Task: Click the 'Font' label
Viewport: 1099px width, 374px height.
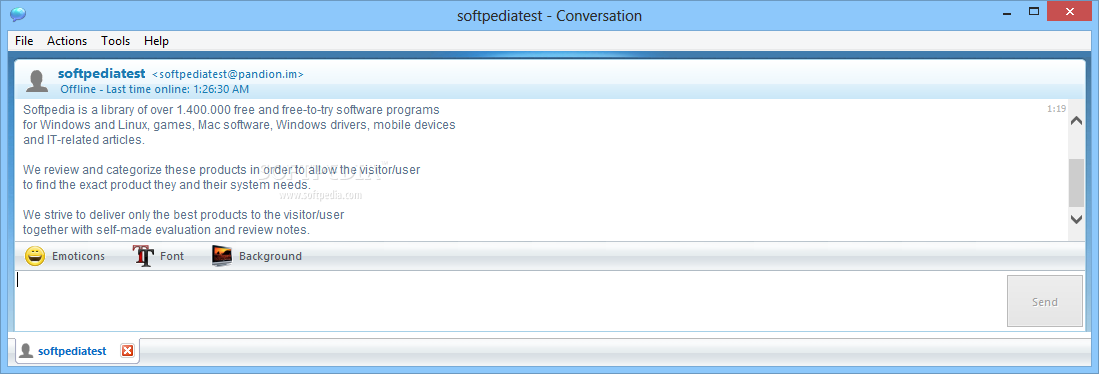Action: coord(172,256)
